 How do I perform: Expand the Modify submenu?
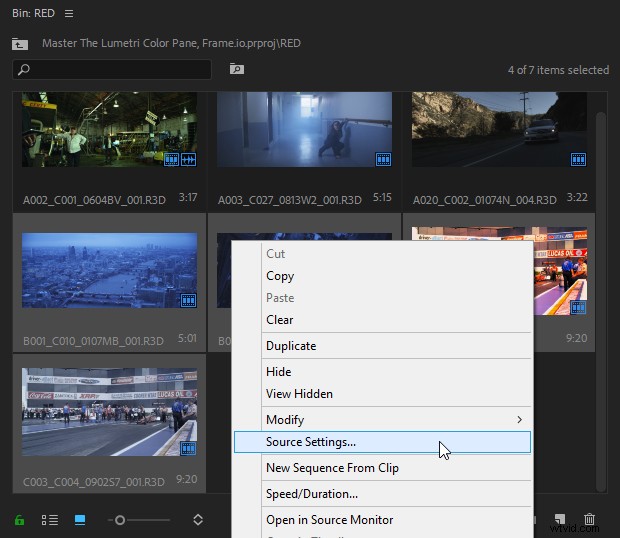point(382,420)
